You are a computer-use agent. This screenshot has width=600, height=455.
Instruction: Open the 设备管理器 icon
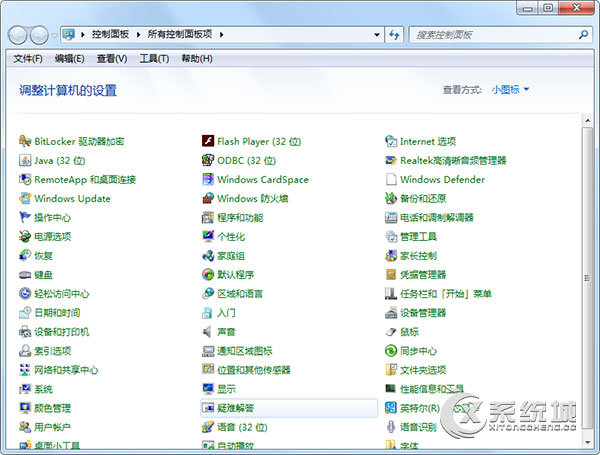point(391,313)
